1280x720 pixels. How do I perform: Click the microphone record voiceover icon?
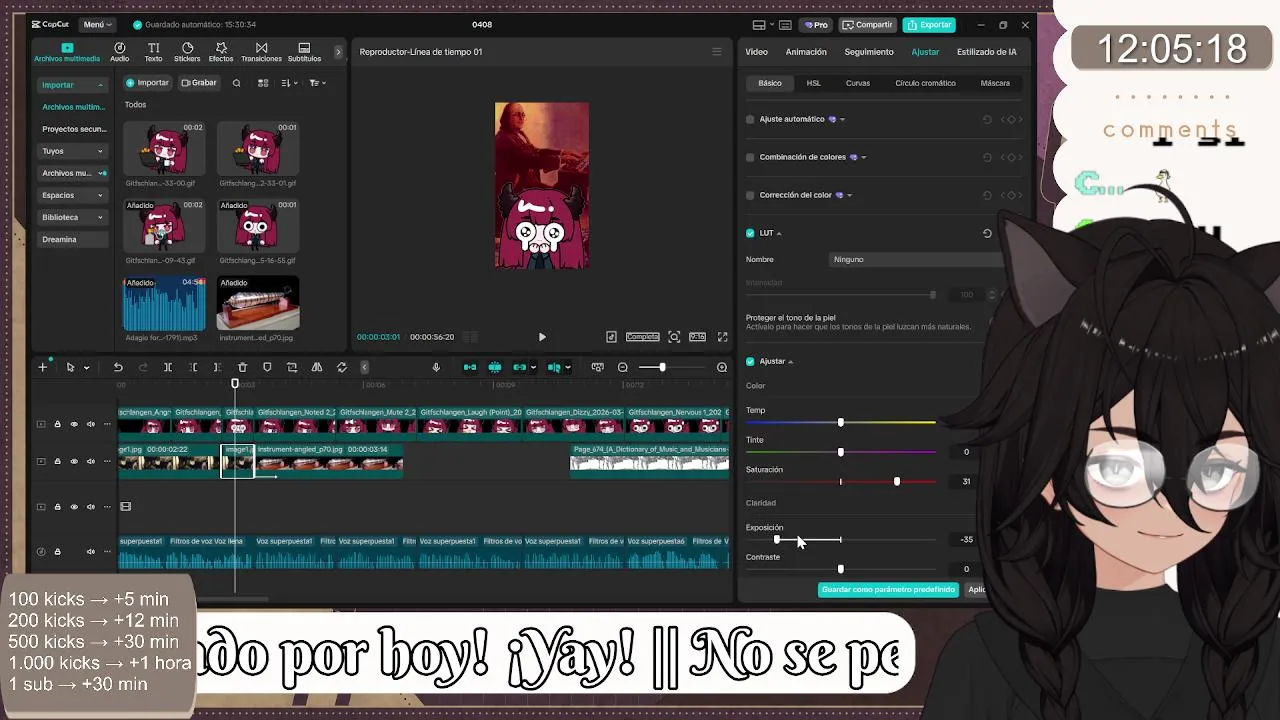[x=436, y=367]
